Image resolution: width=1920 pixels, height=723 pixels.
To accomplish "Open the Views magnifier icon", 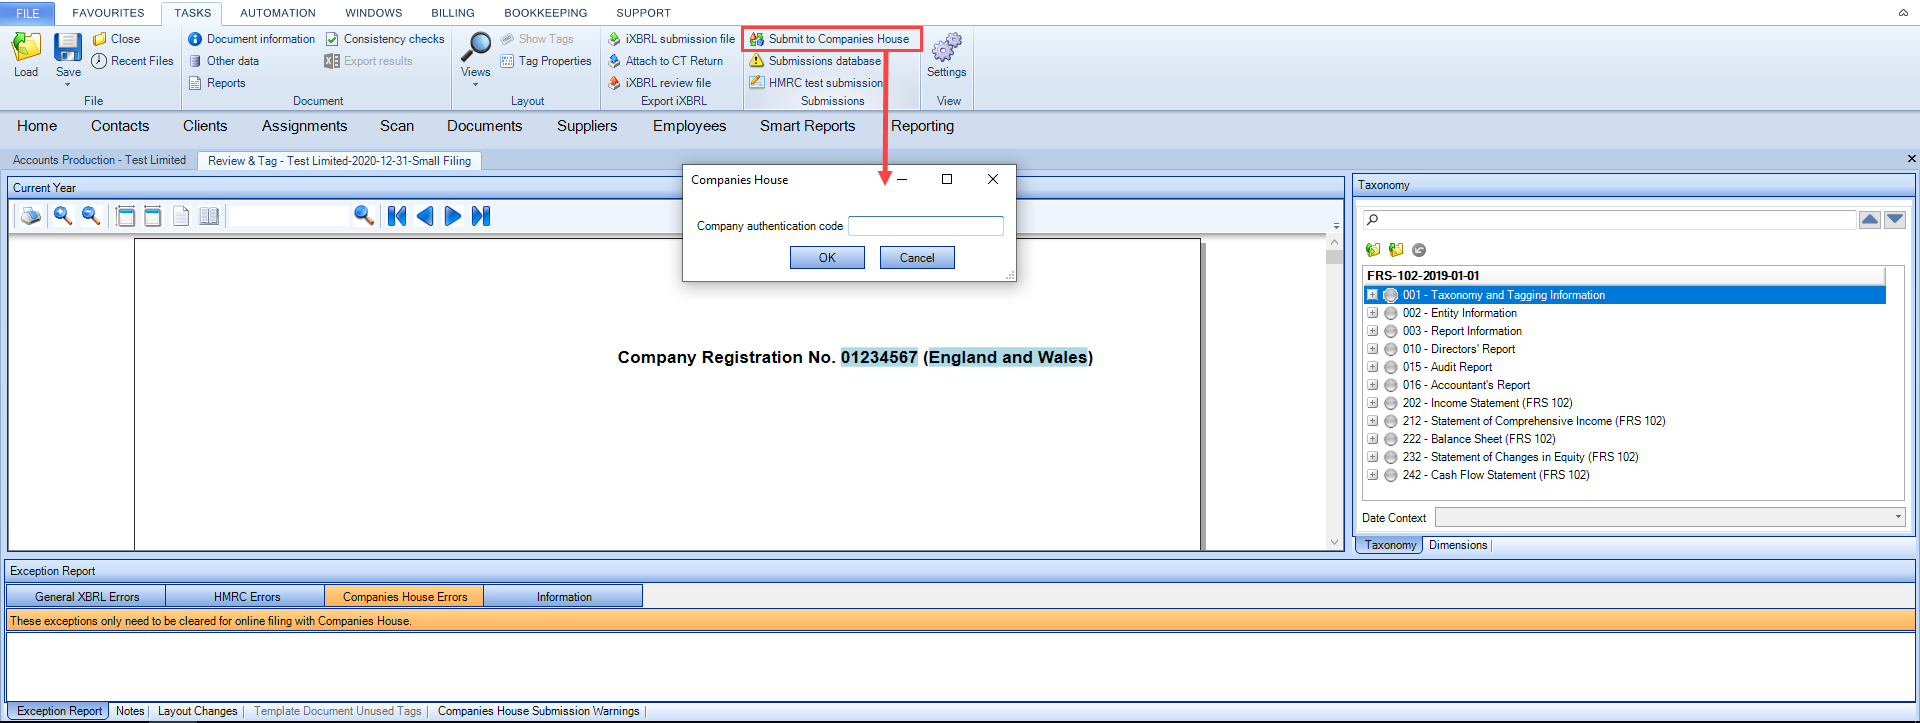I will click(475, 47).
